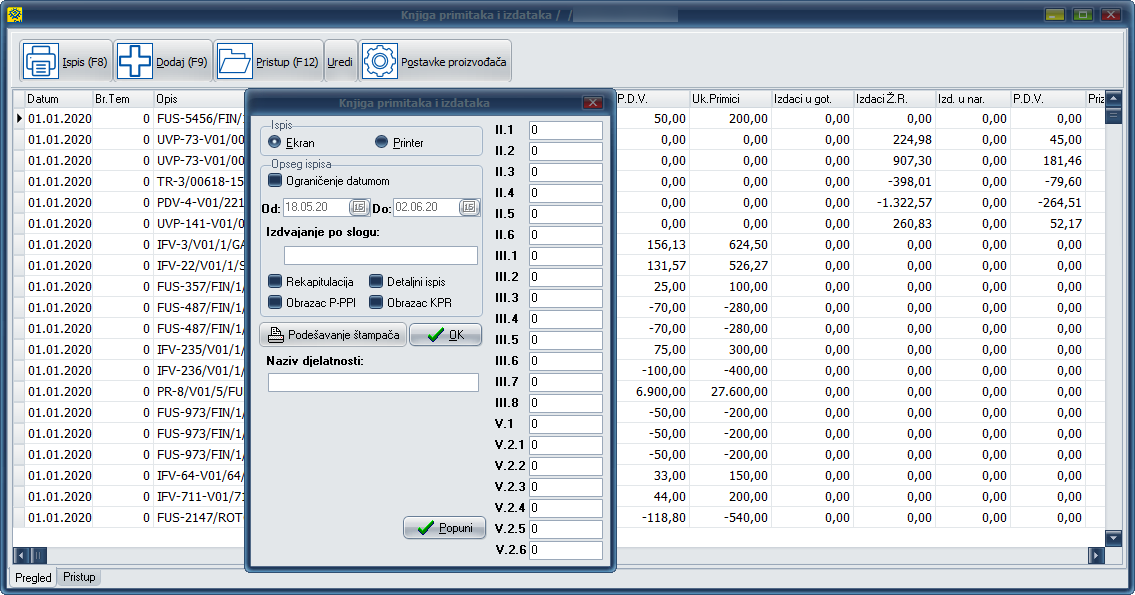Enable Ograničenje datumom checkbox
The height and width of the screenshot is (595, 1135).
[275, 181]
